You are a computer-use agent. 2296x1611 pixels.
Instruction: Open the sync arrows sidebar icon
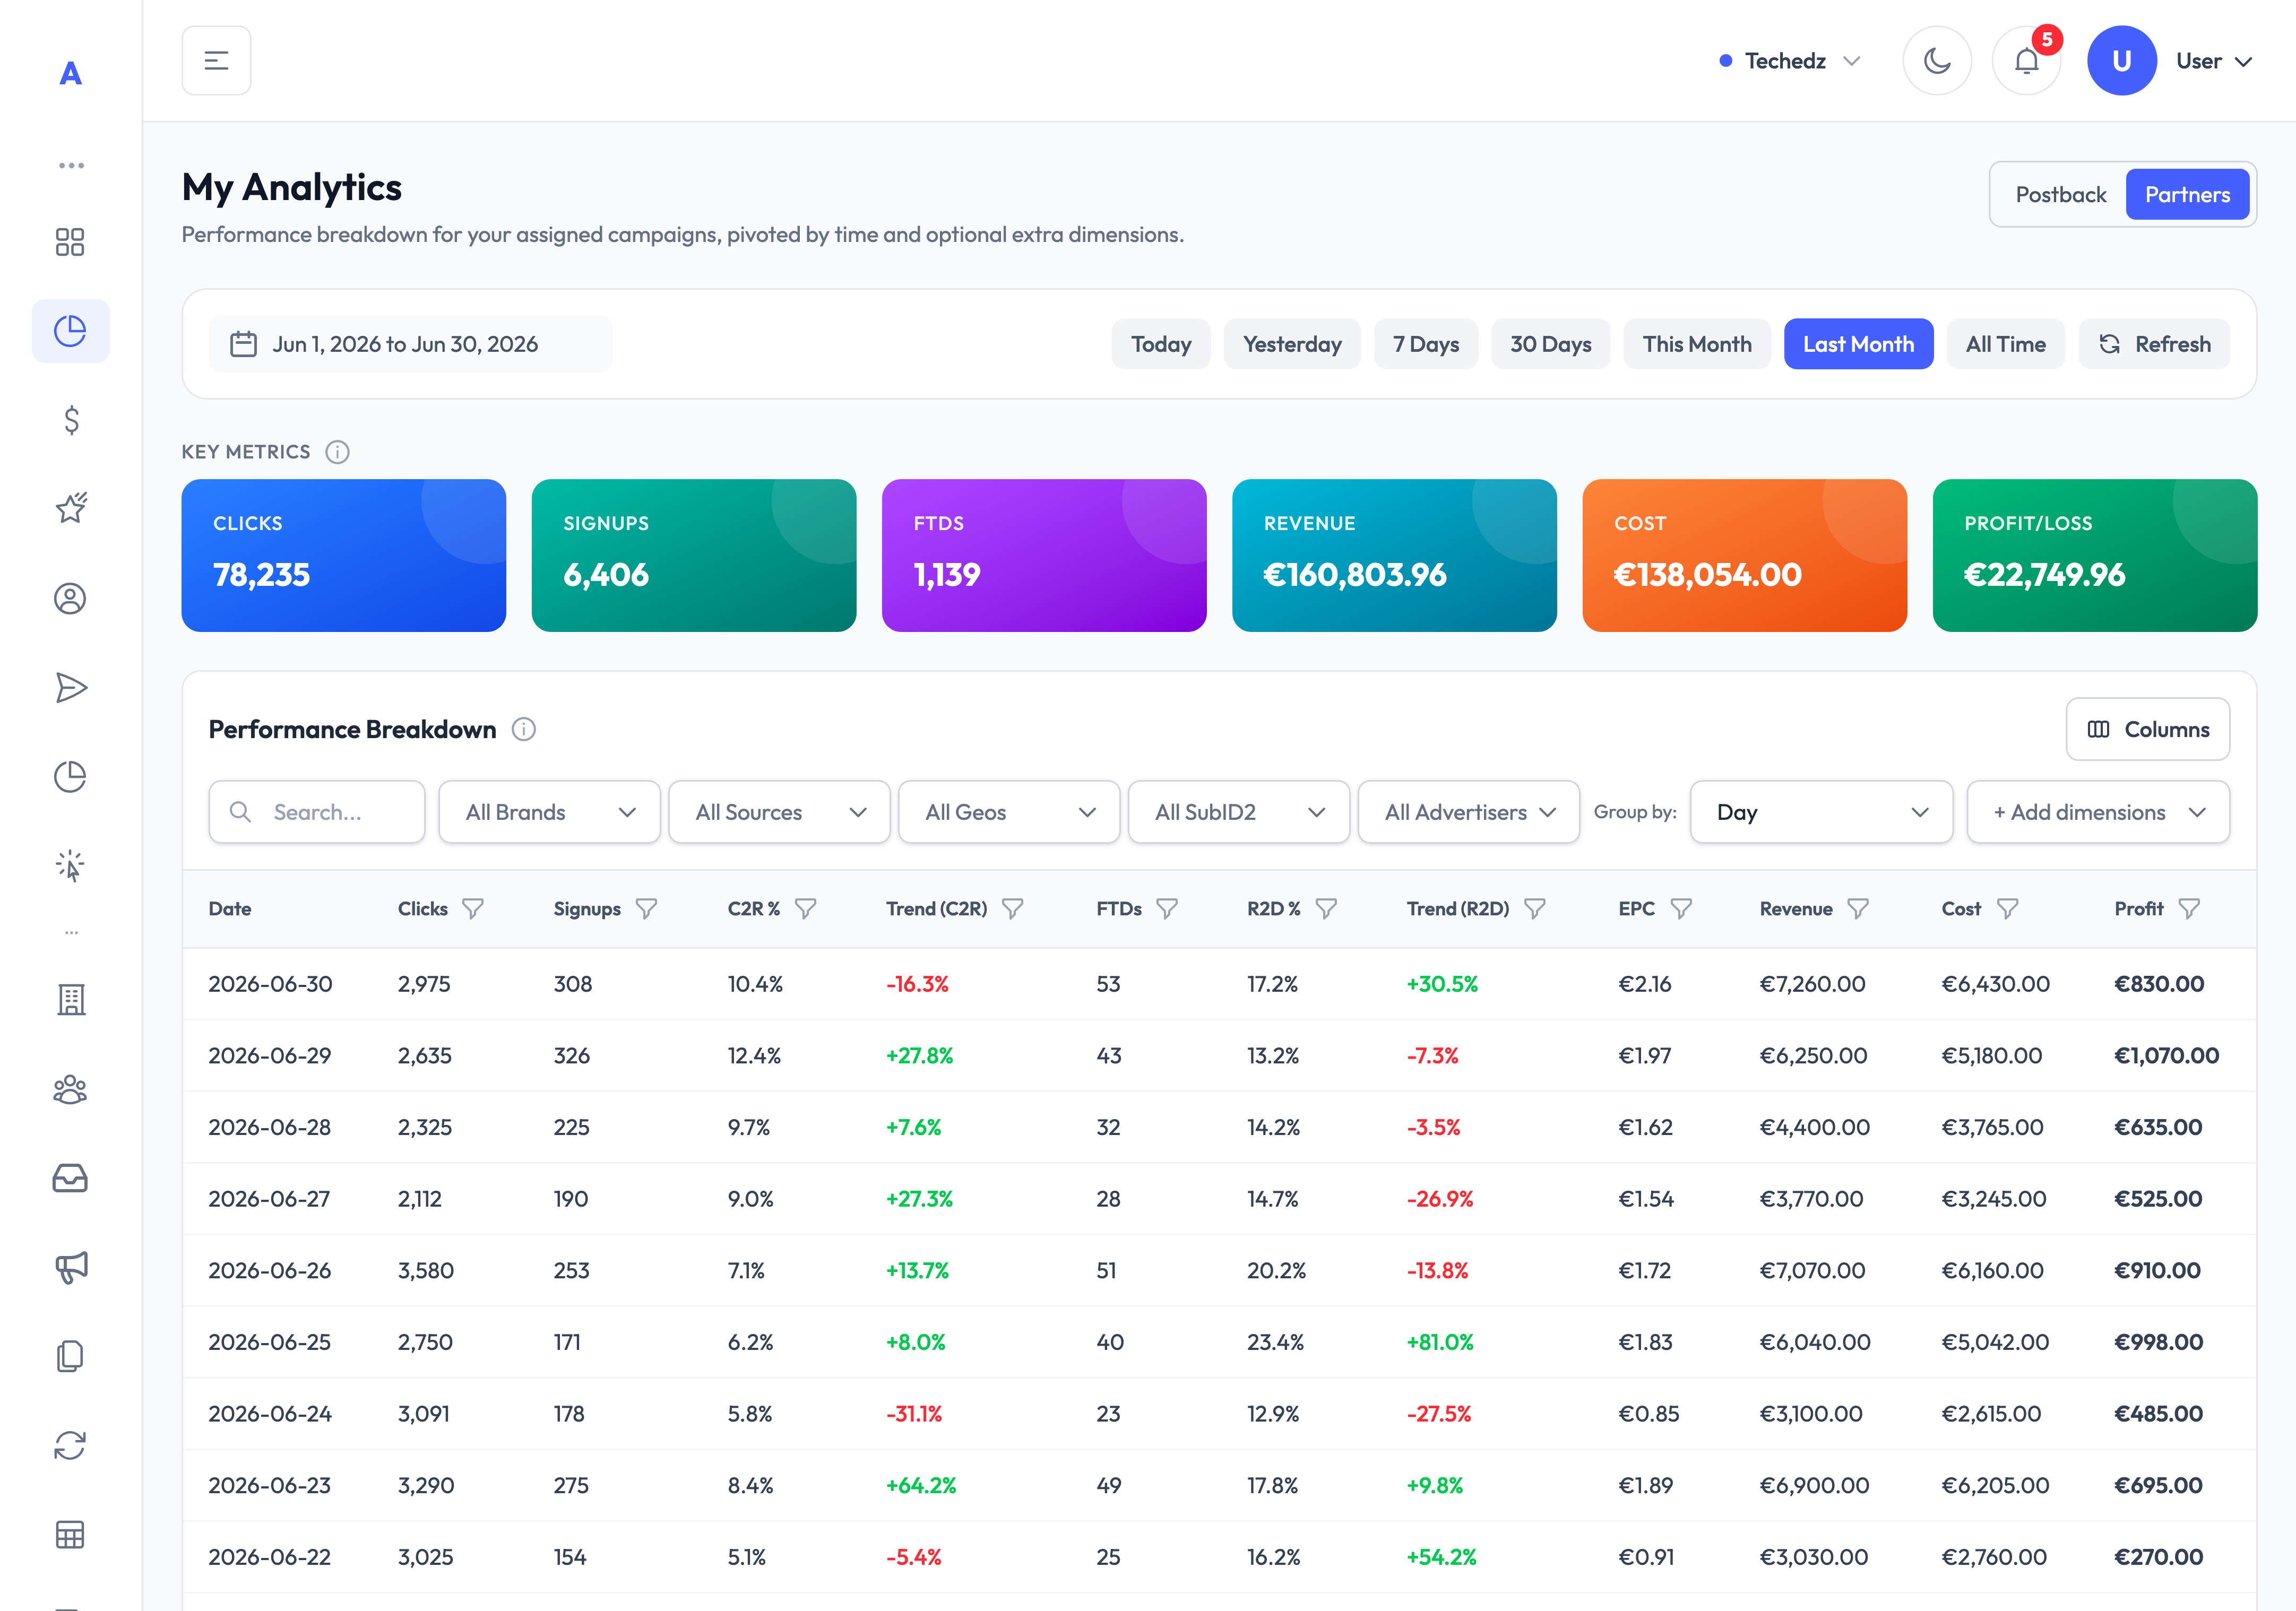point(70,1445)
